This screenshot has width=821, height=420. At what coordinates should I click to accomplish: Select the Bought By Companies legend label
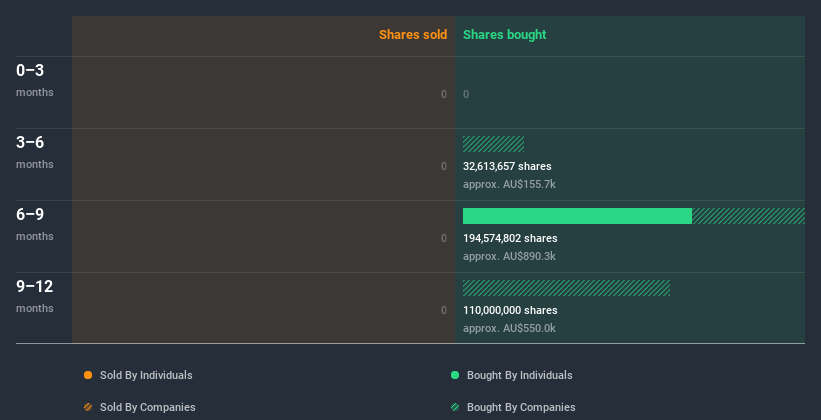coord(521,407)
